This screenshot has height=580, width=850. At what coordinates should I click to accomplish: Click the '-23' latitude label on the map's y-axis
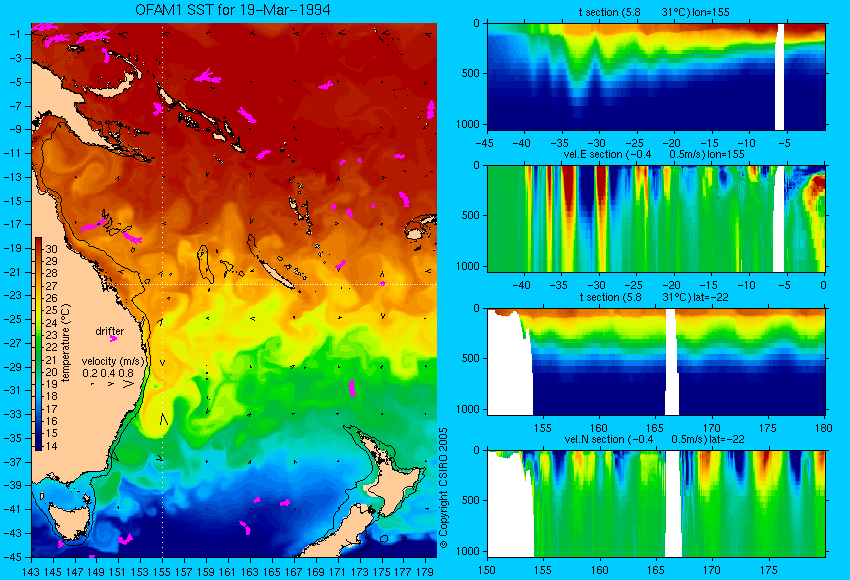pos(13,295)
